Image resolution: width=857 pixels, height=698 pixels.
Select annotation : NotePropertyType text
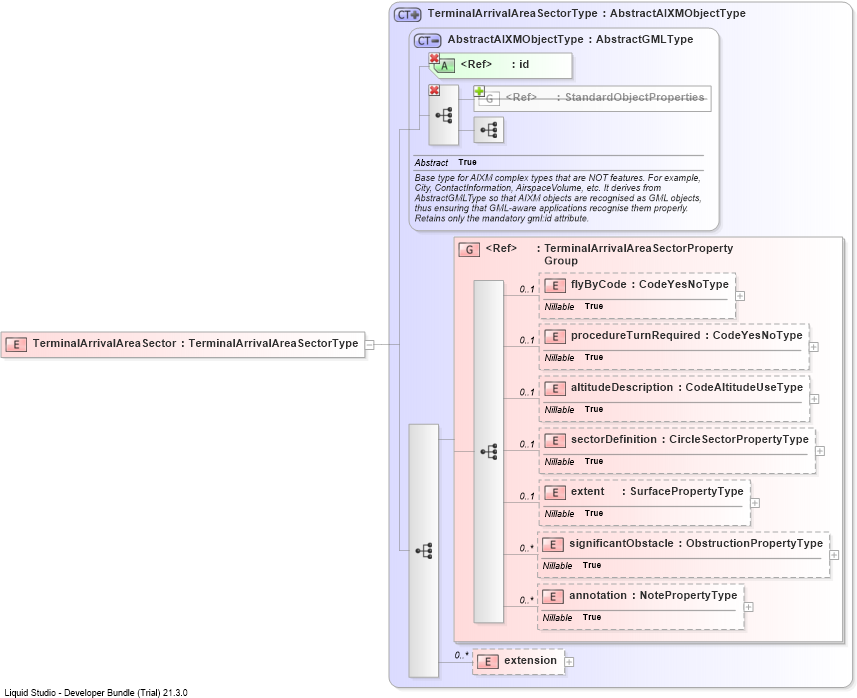coord(653,595)
